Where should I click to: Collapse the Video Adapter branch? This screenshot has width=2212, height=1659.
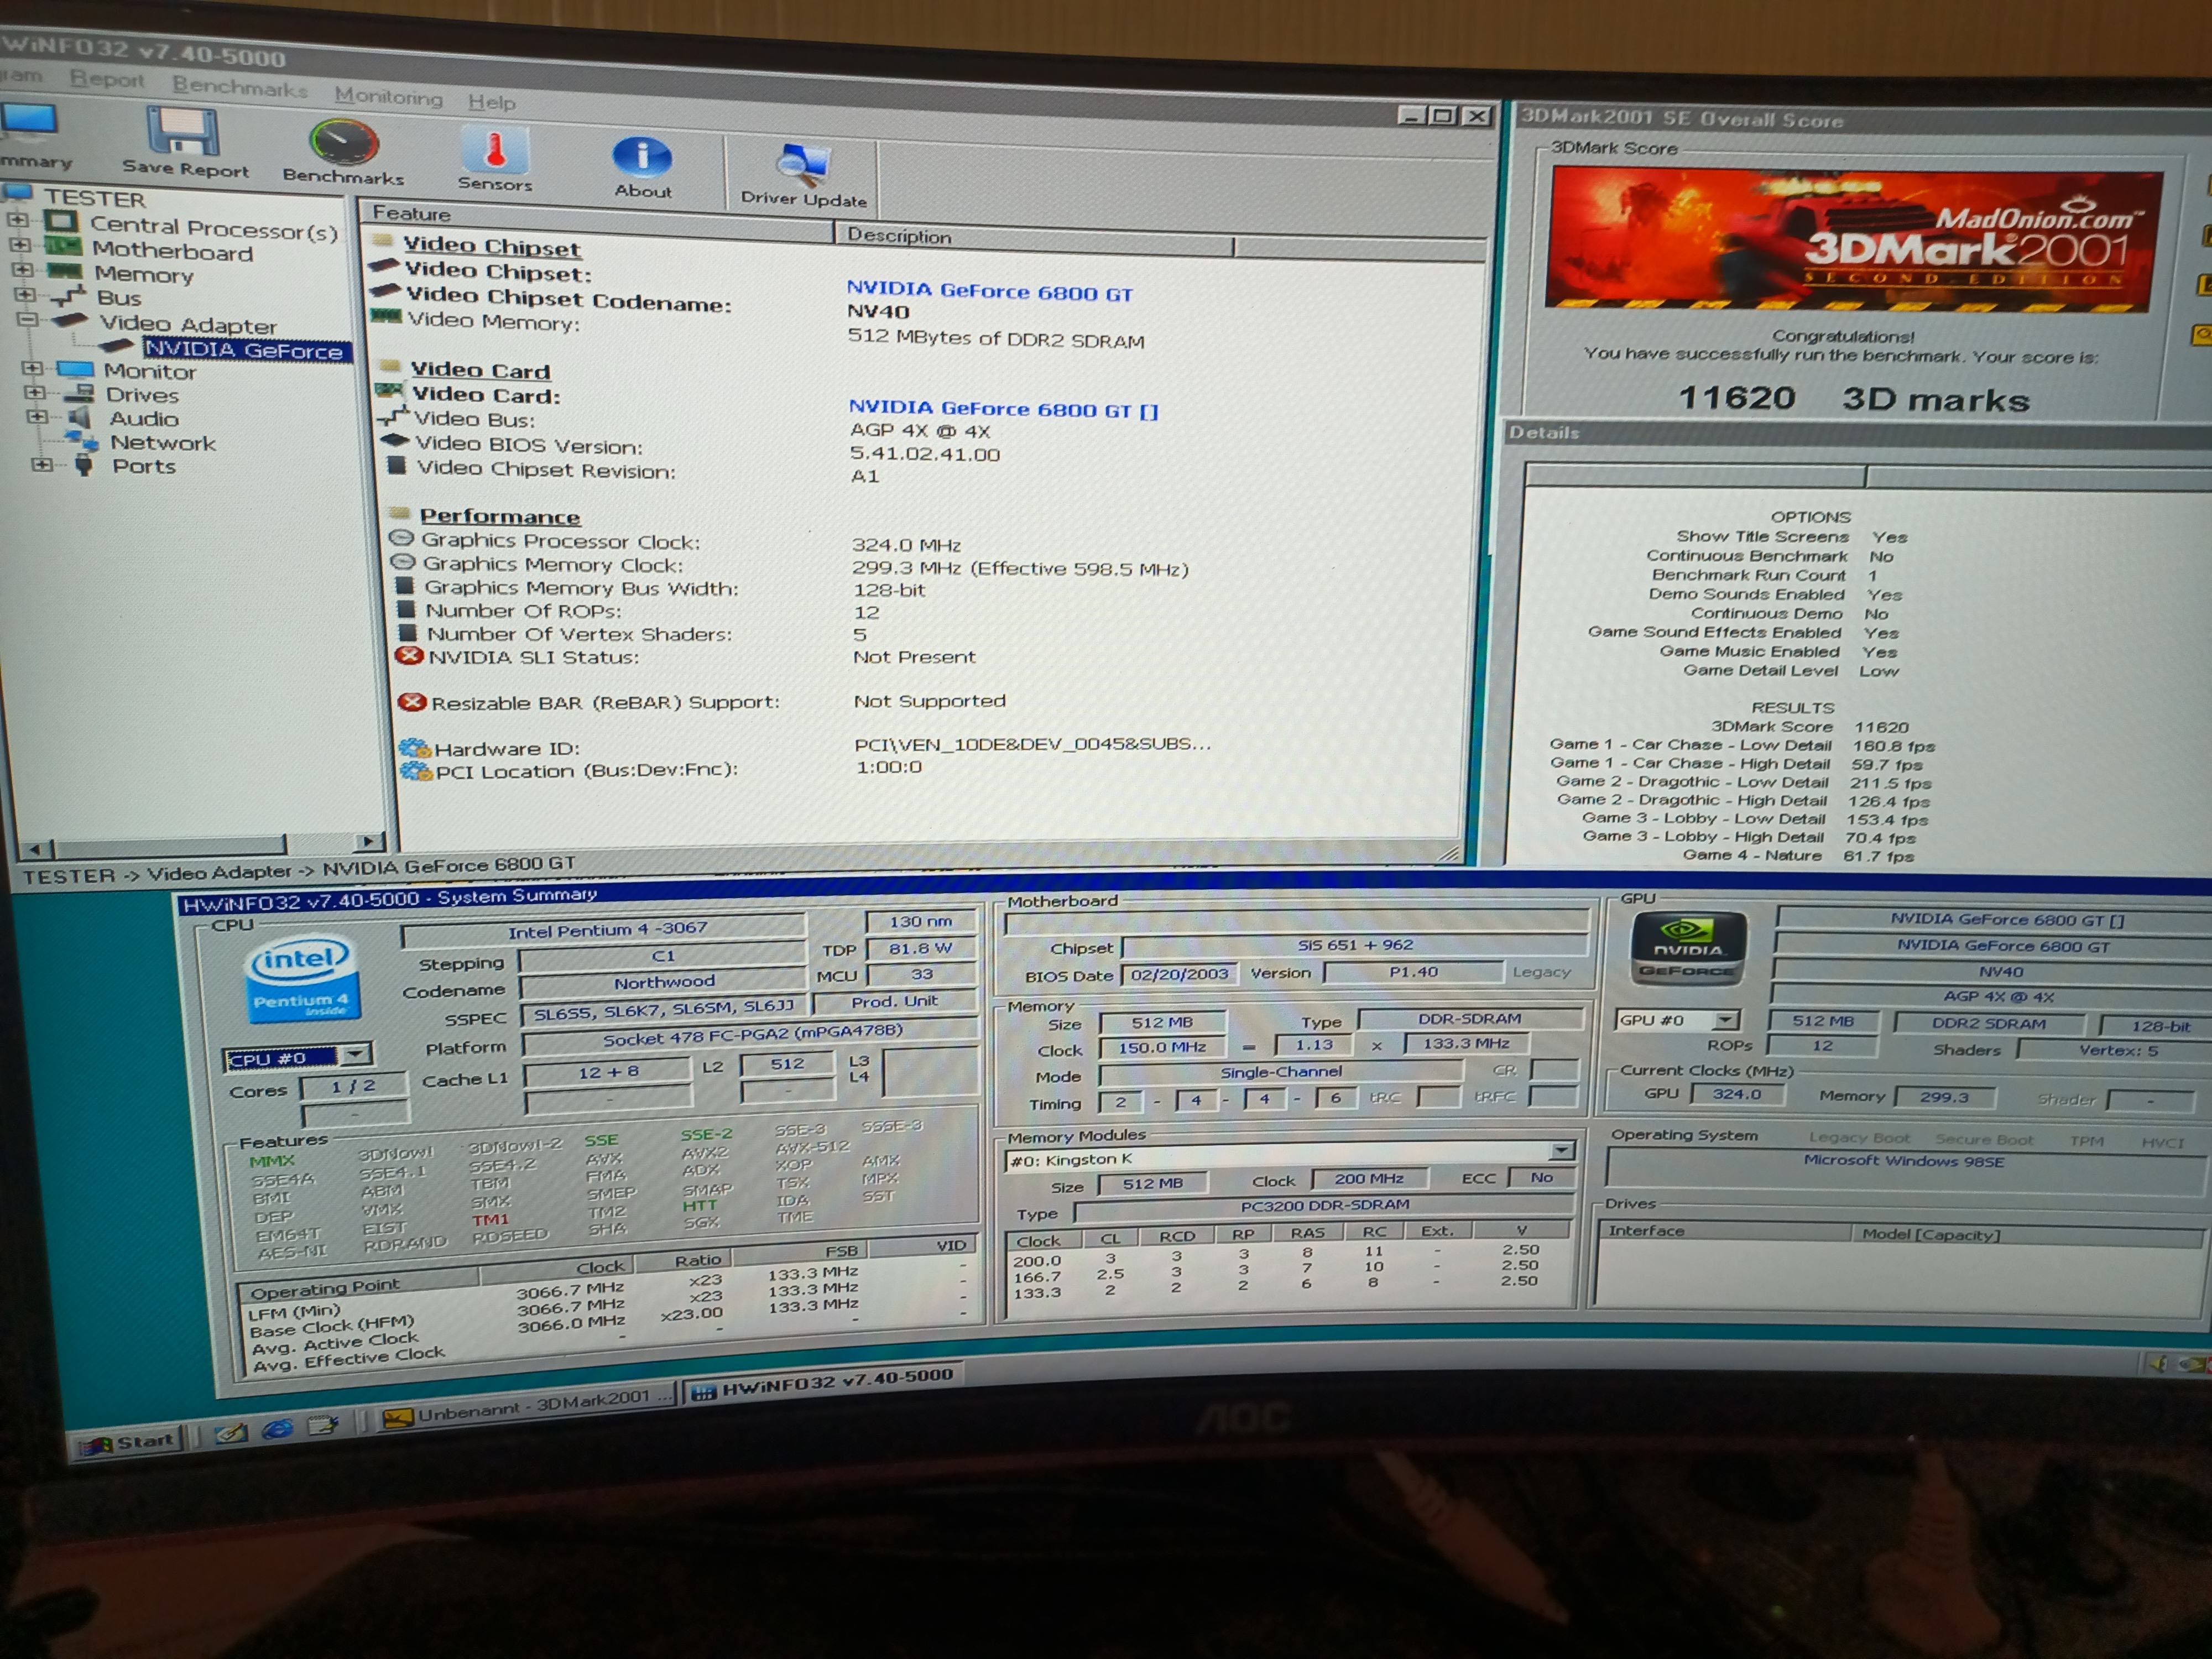pyautogui.click(x=27, y=320)
